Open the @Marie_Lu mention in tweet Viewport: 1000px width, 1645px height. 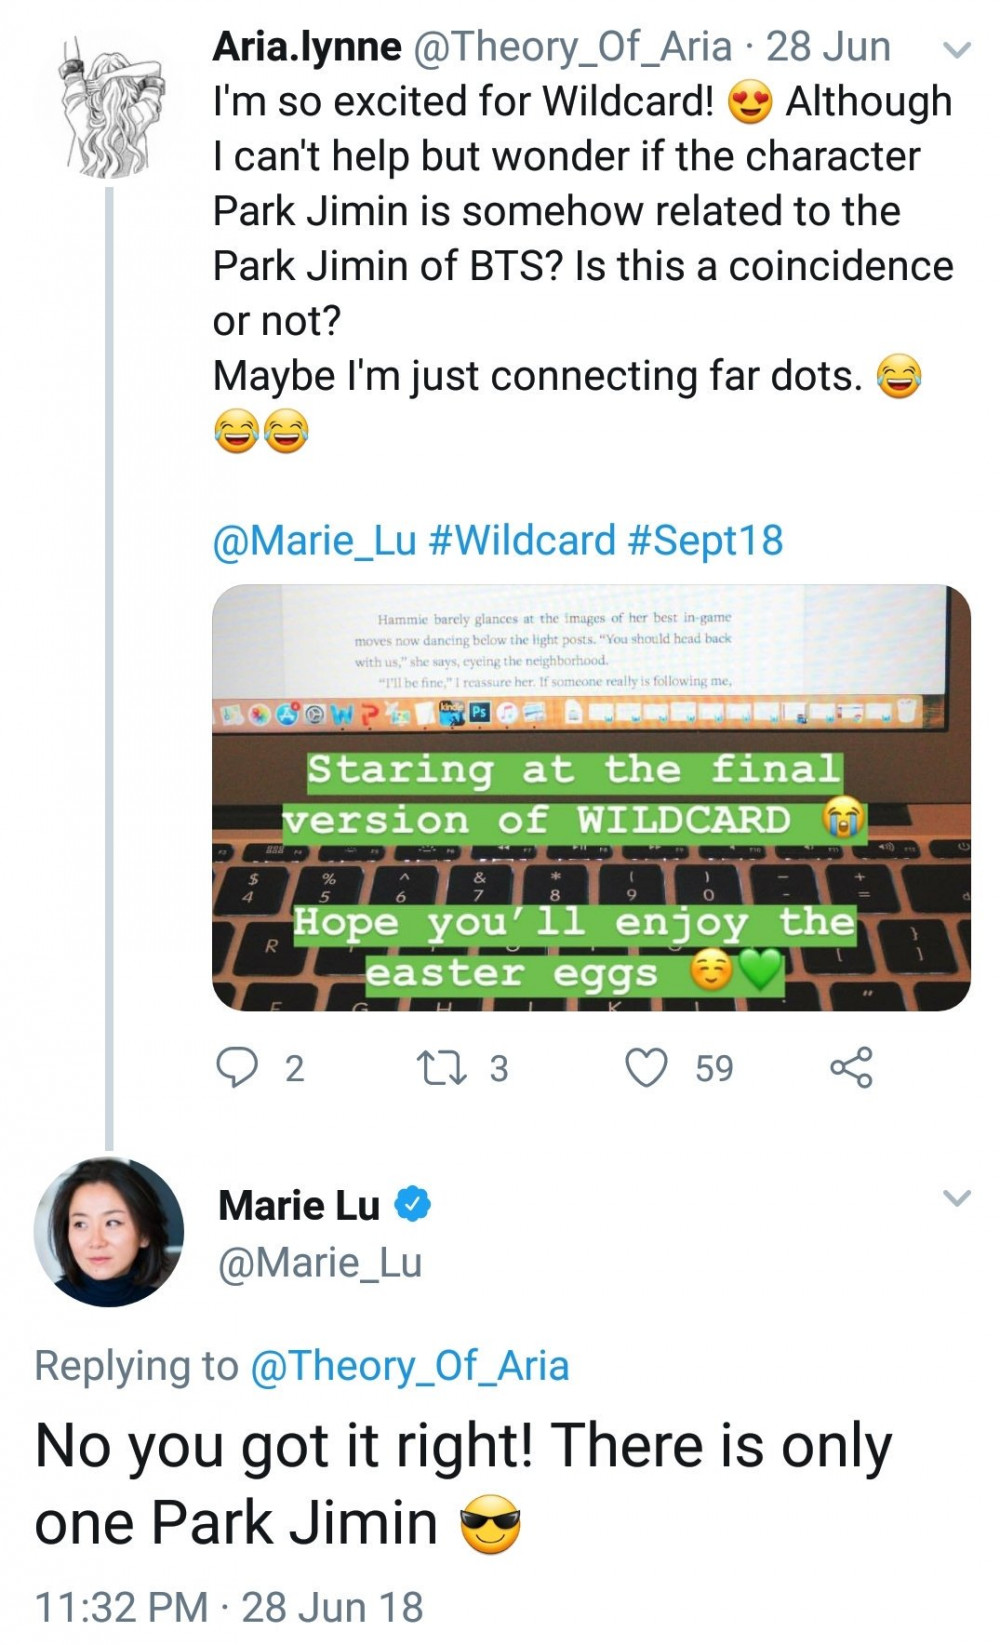314,541
